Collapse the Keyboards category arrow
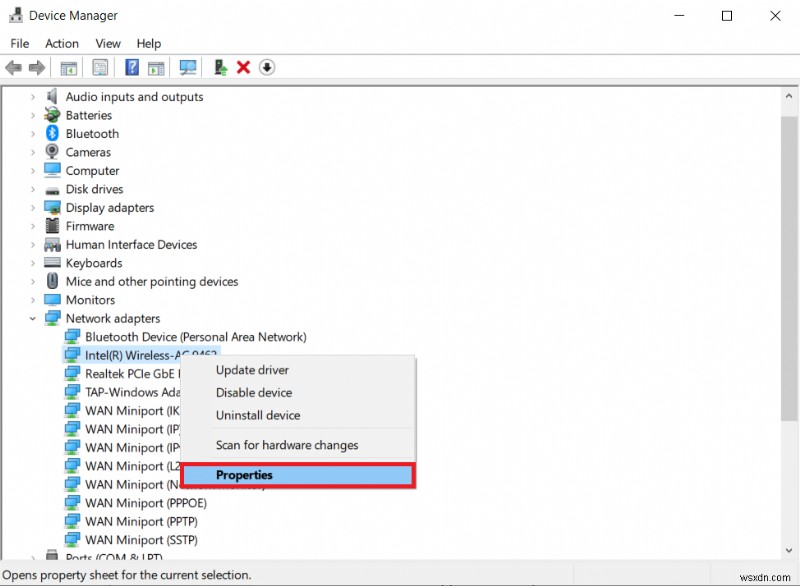 (x=33, y=262)
